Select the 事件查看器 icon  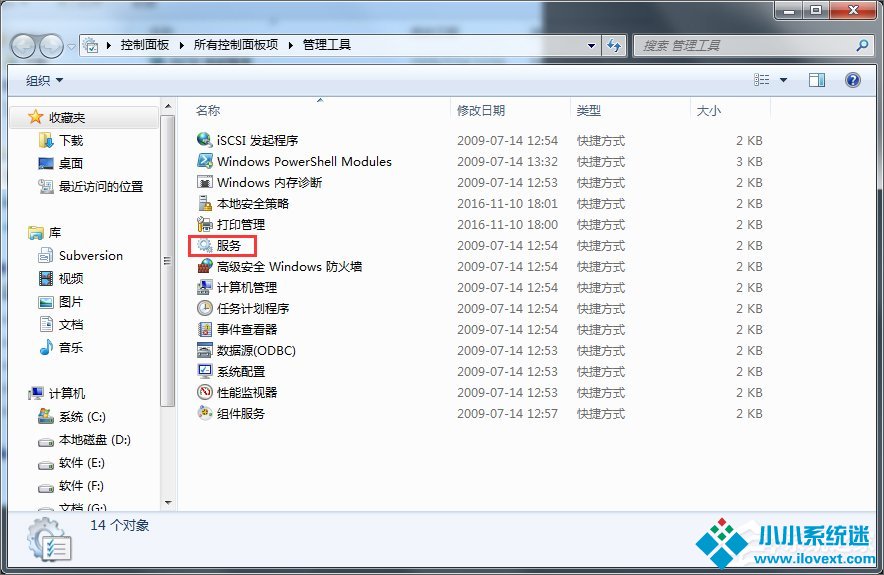coord(205,329)
